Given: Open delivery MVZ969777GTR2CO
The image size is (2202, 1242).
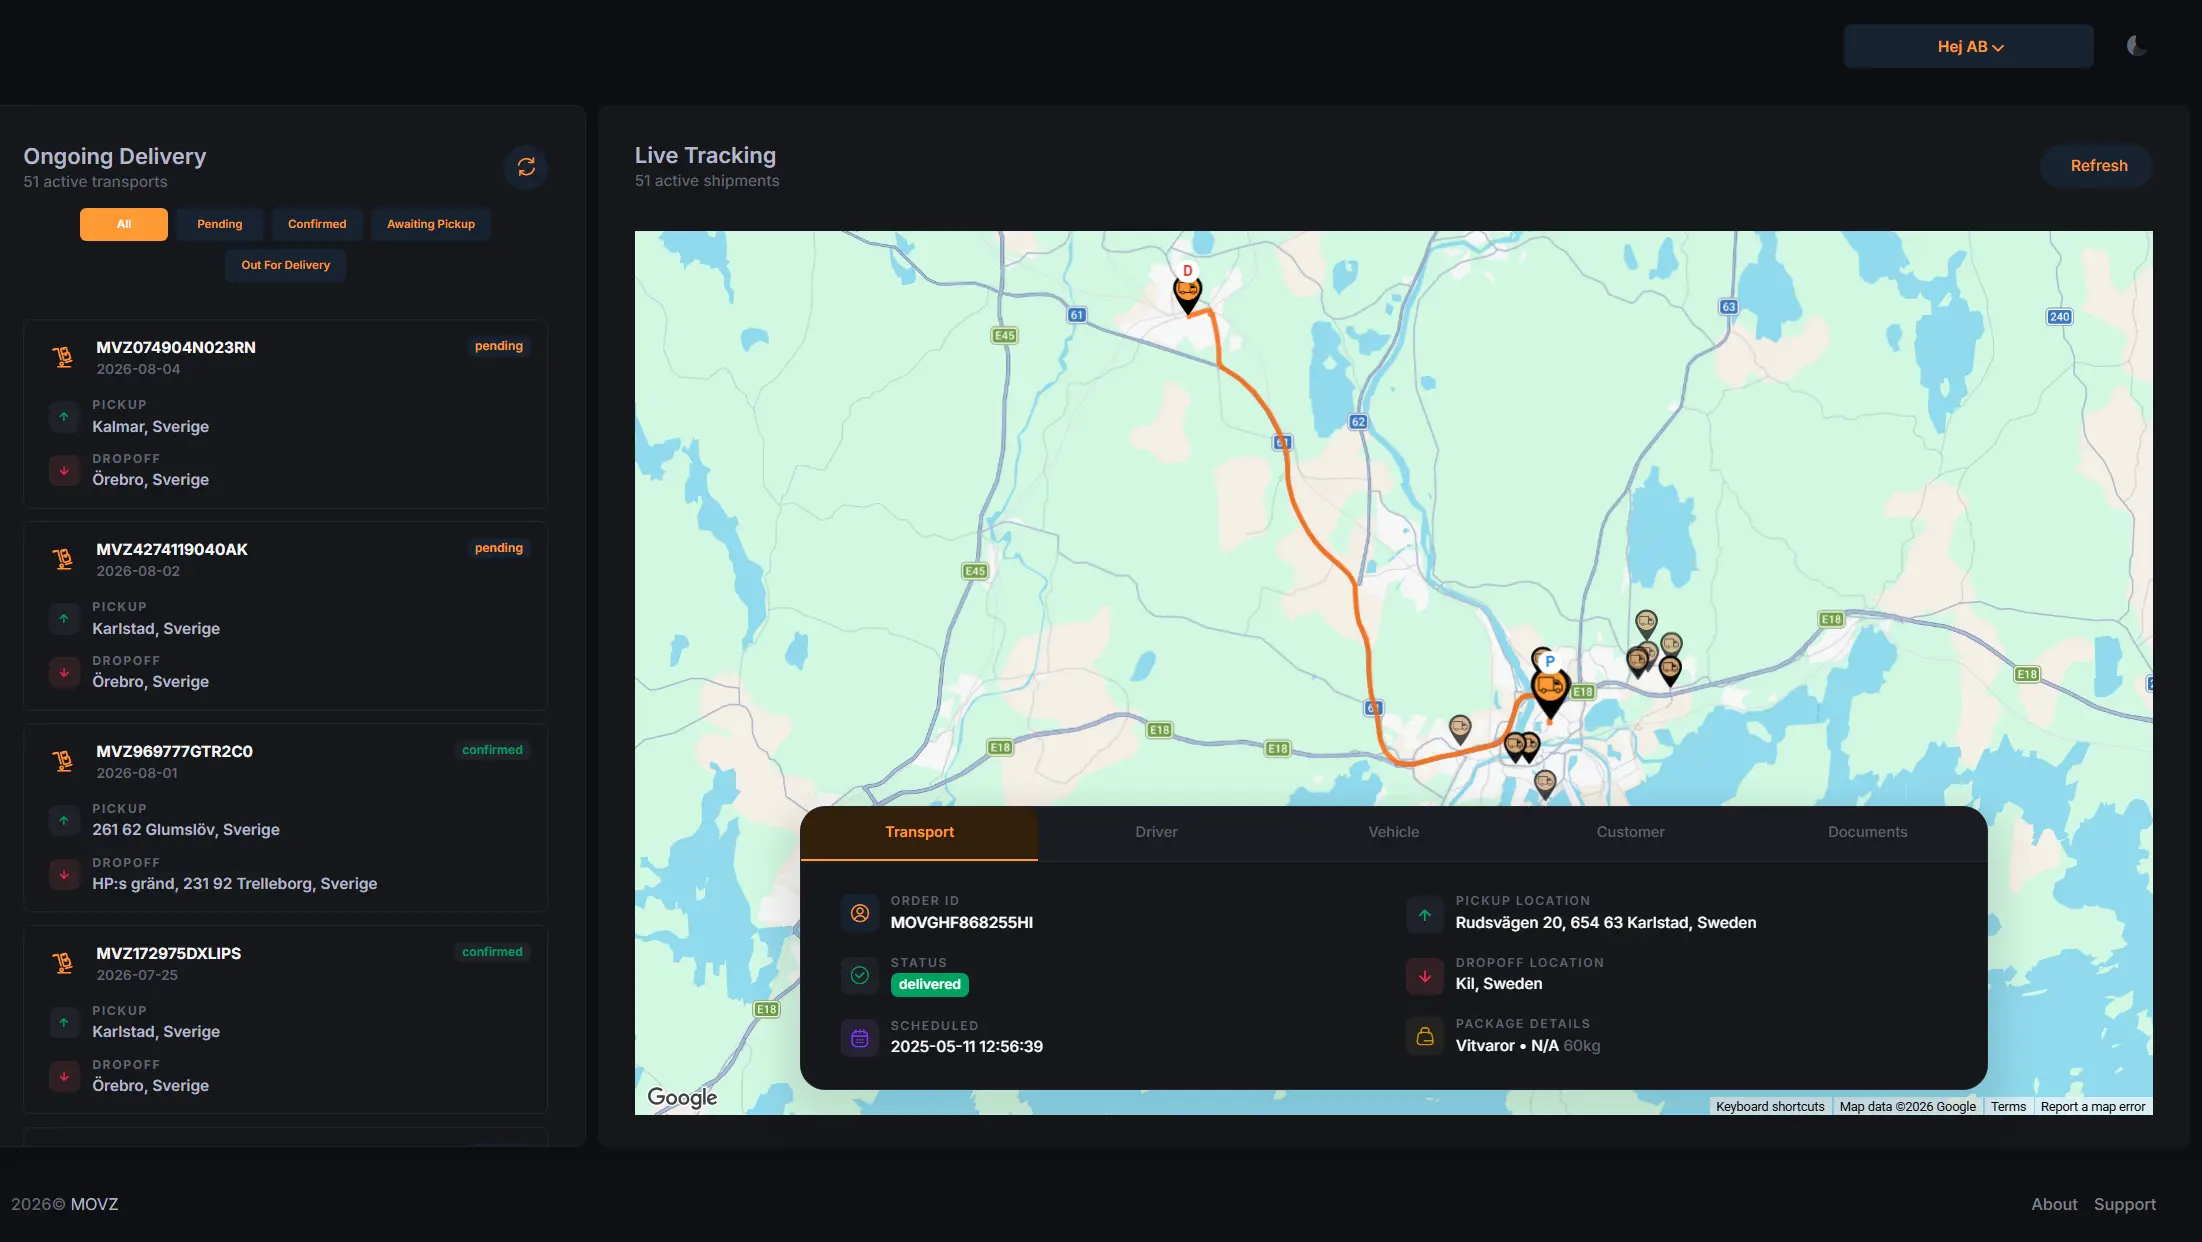Looking at the screenshot, I should (285, 818).
